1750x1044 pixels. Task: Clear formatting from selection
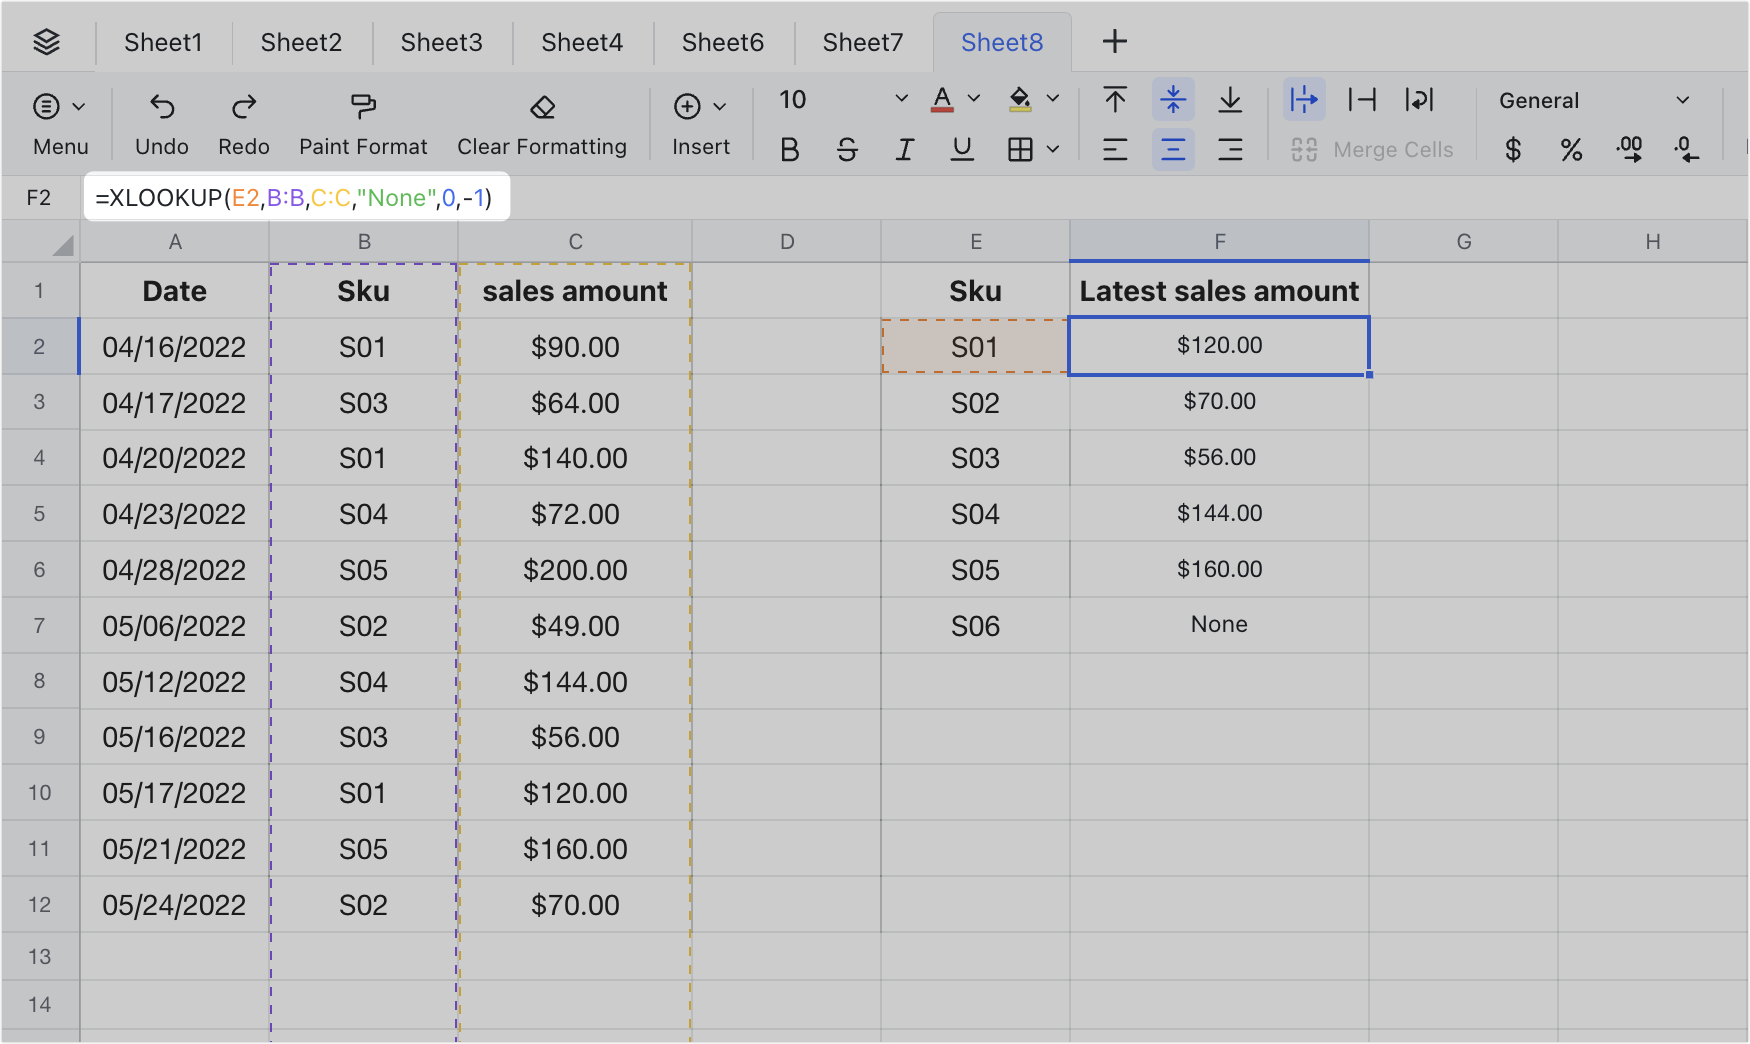pyautogui.click(x=542, y=122)
